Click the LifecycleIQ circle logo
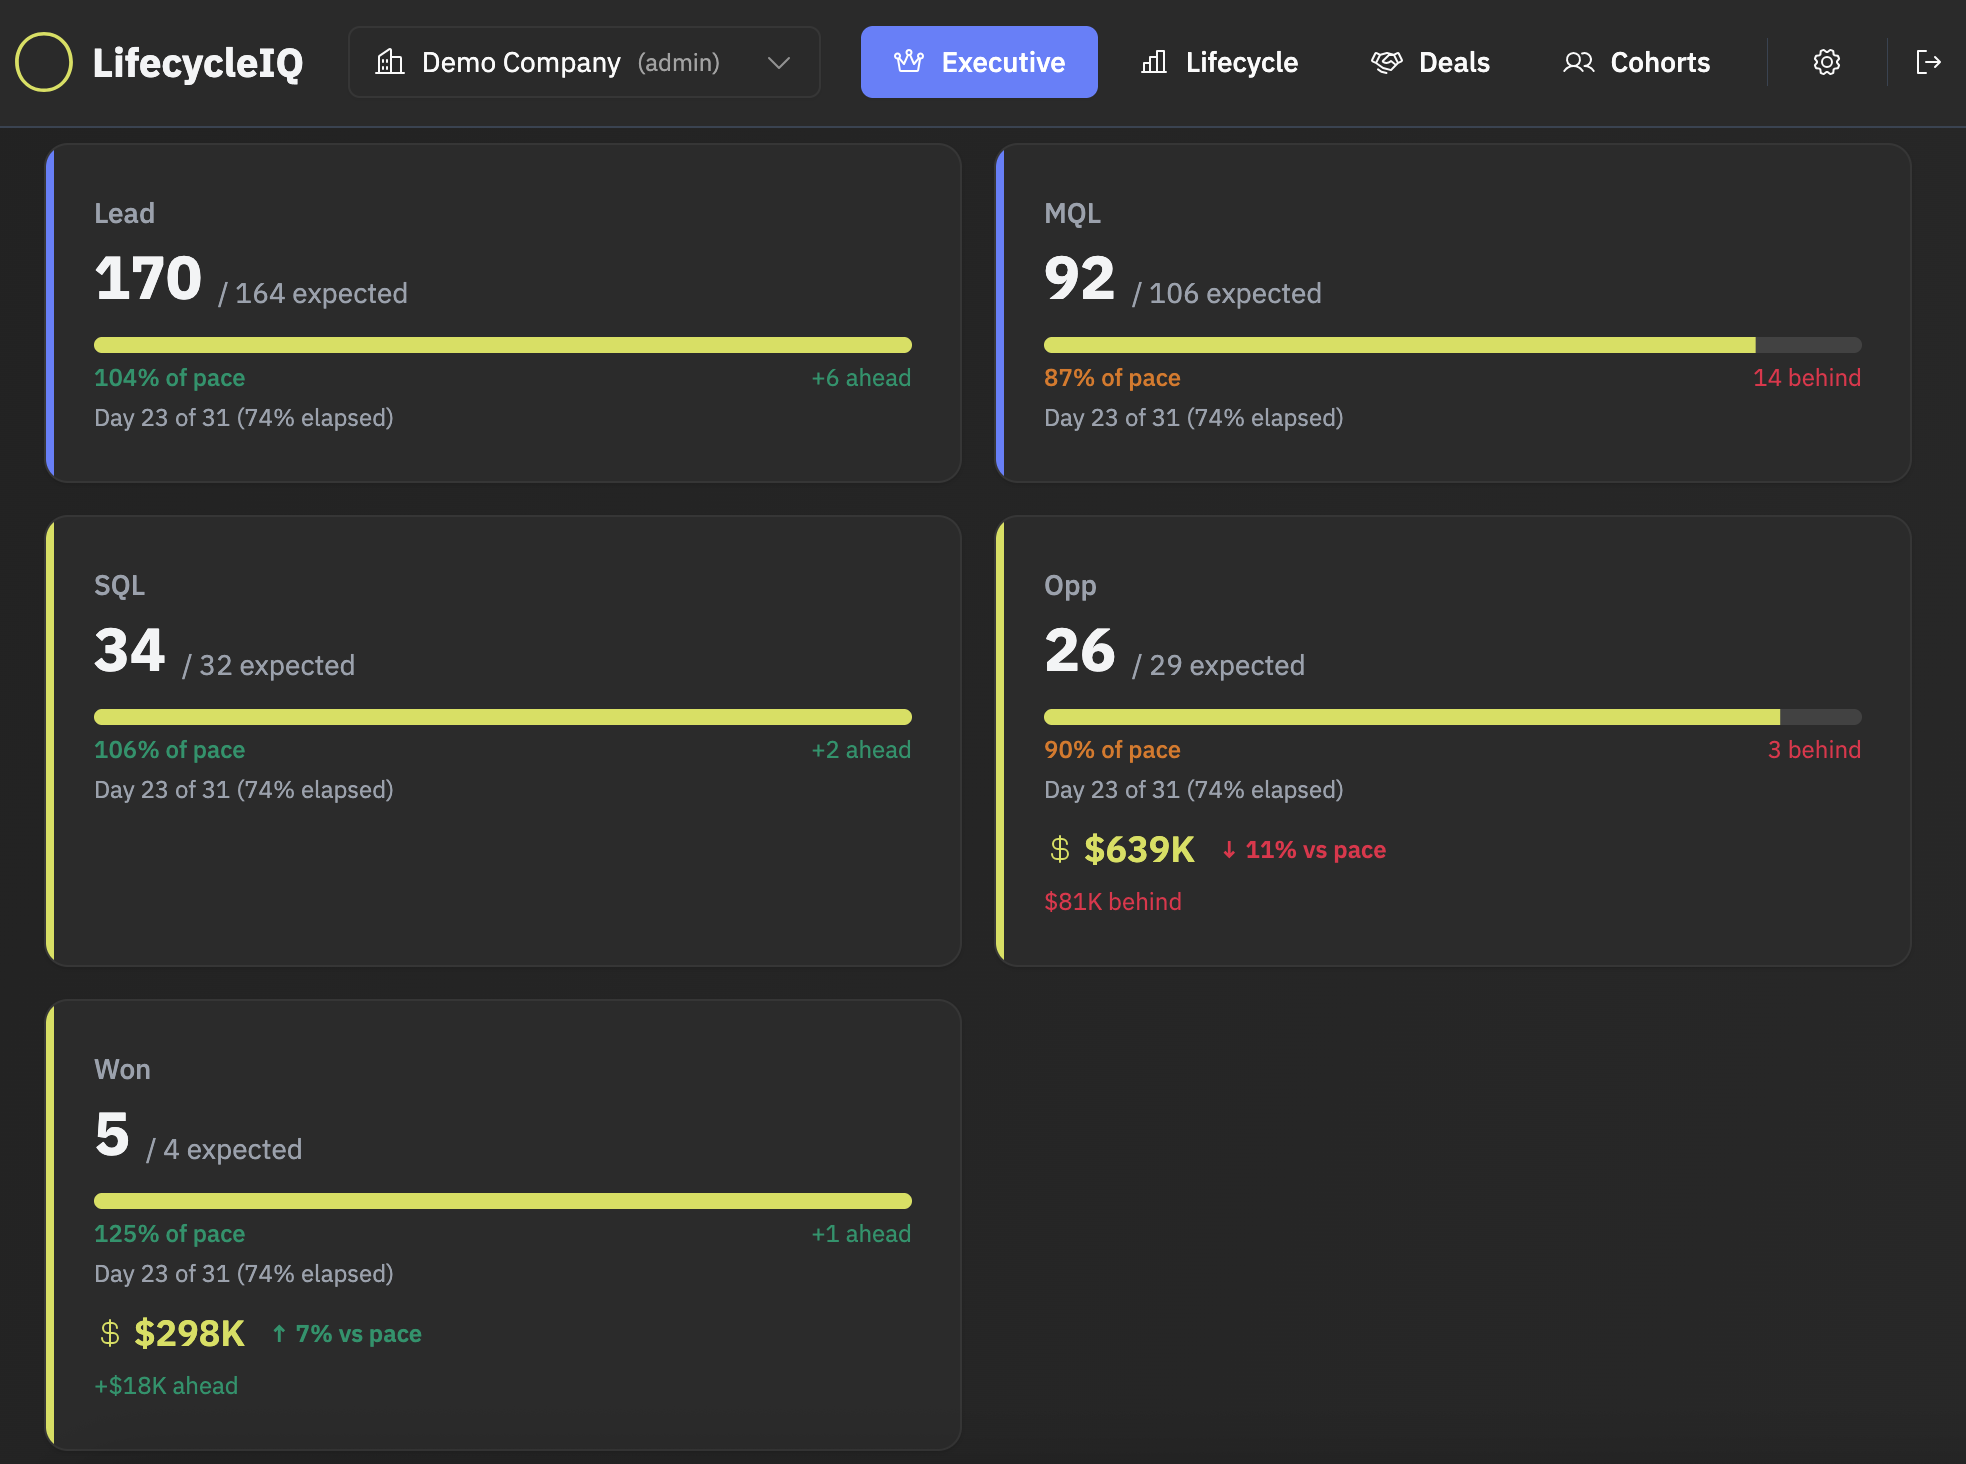The height and width of the screenshot is (1464, 1966). point(44,62)
